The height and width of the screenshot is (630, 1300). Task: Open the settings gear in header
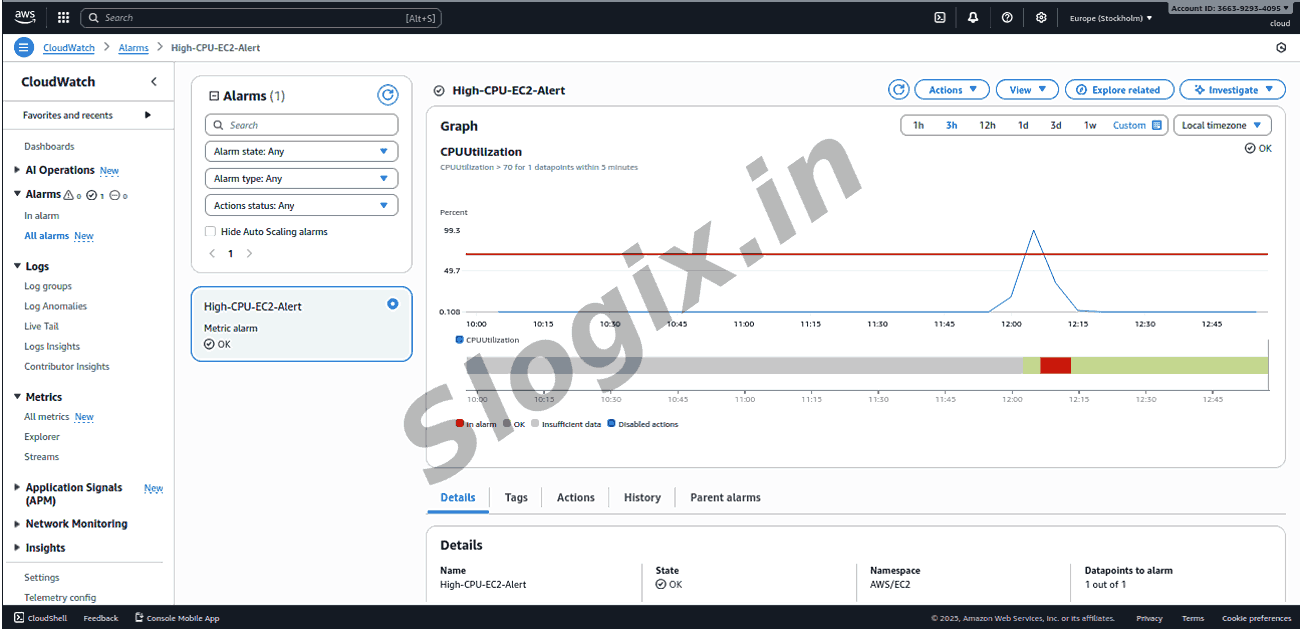pos(1041,18)
